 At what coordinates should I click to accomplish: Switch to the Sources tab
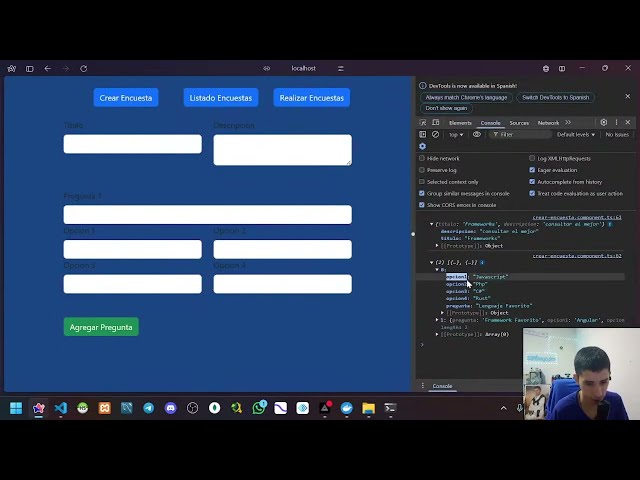tap(519, 123)
